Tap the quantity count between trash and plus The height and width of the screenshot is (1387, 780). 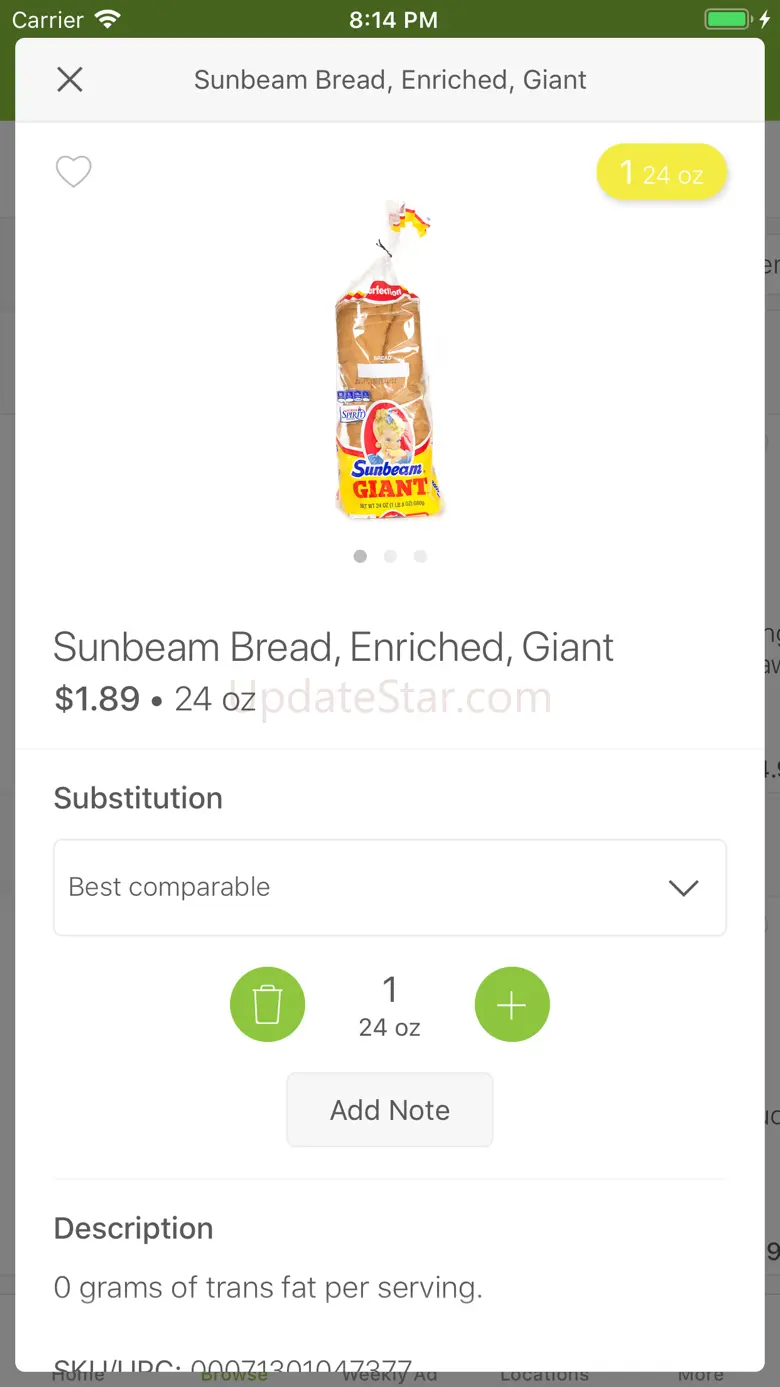pyautogui.click(x=390, y=1004)
